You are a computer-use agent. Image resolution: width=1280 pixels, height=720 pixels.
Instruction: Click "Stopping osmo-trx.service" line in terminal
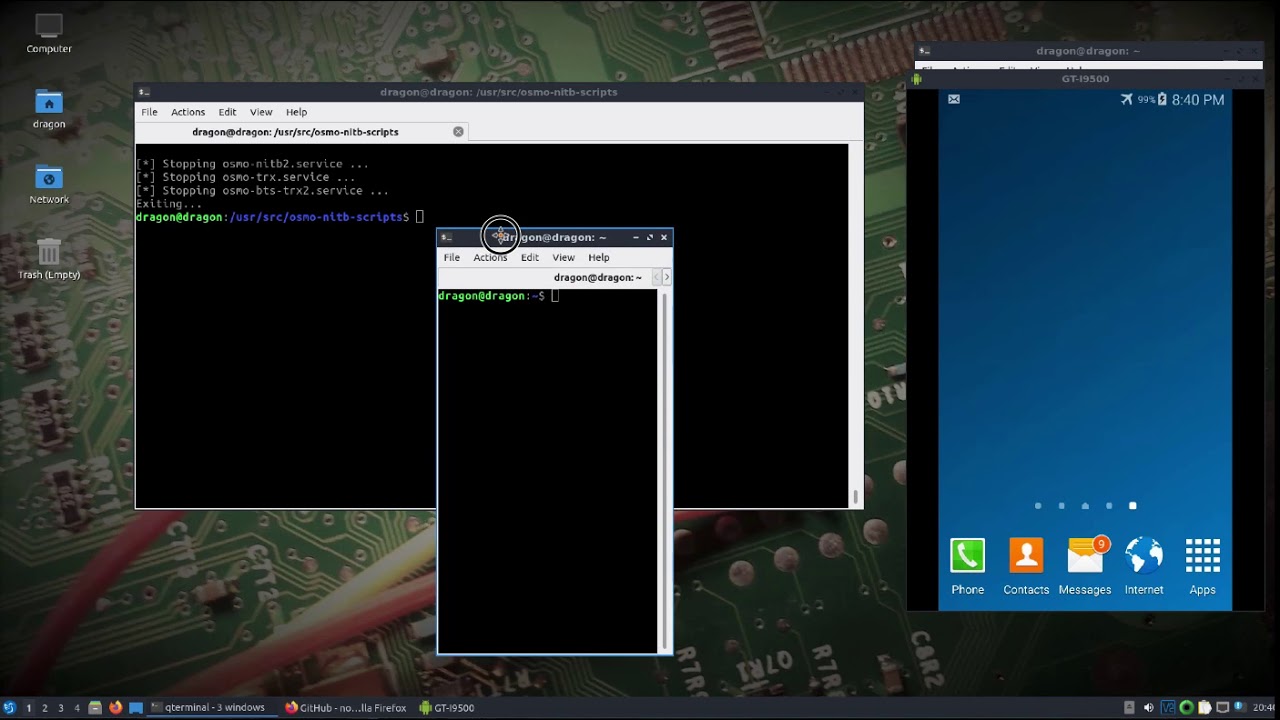(x=246, y=177)
